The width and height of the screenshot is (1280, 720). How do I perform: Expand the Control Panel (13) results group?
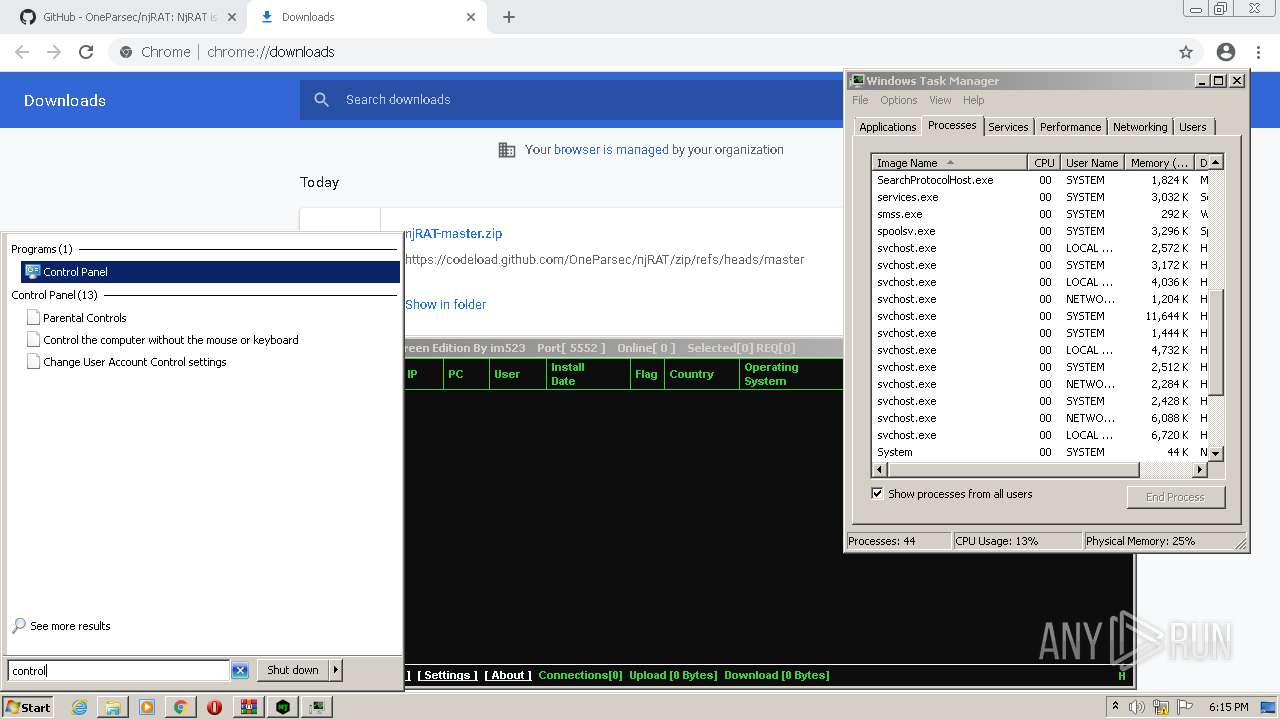[55, 295]
